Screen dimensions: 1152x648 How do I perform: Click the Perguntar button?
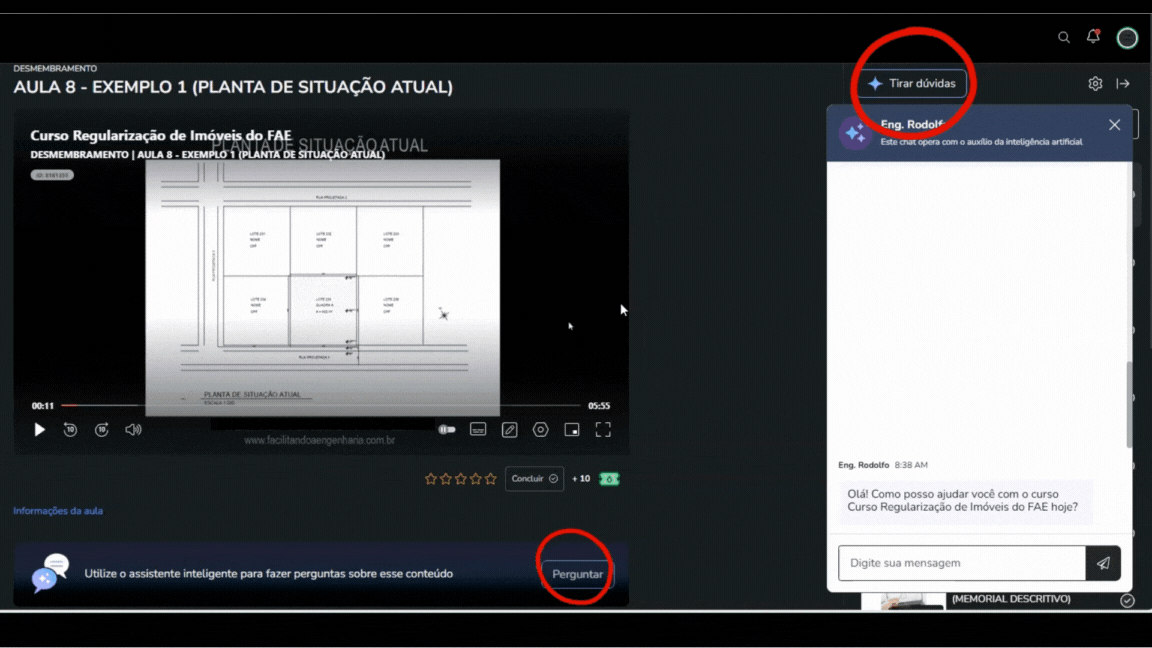pyautogui.click(x=577, y=574)
